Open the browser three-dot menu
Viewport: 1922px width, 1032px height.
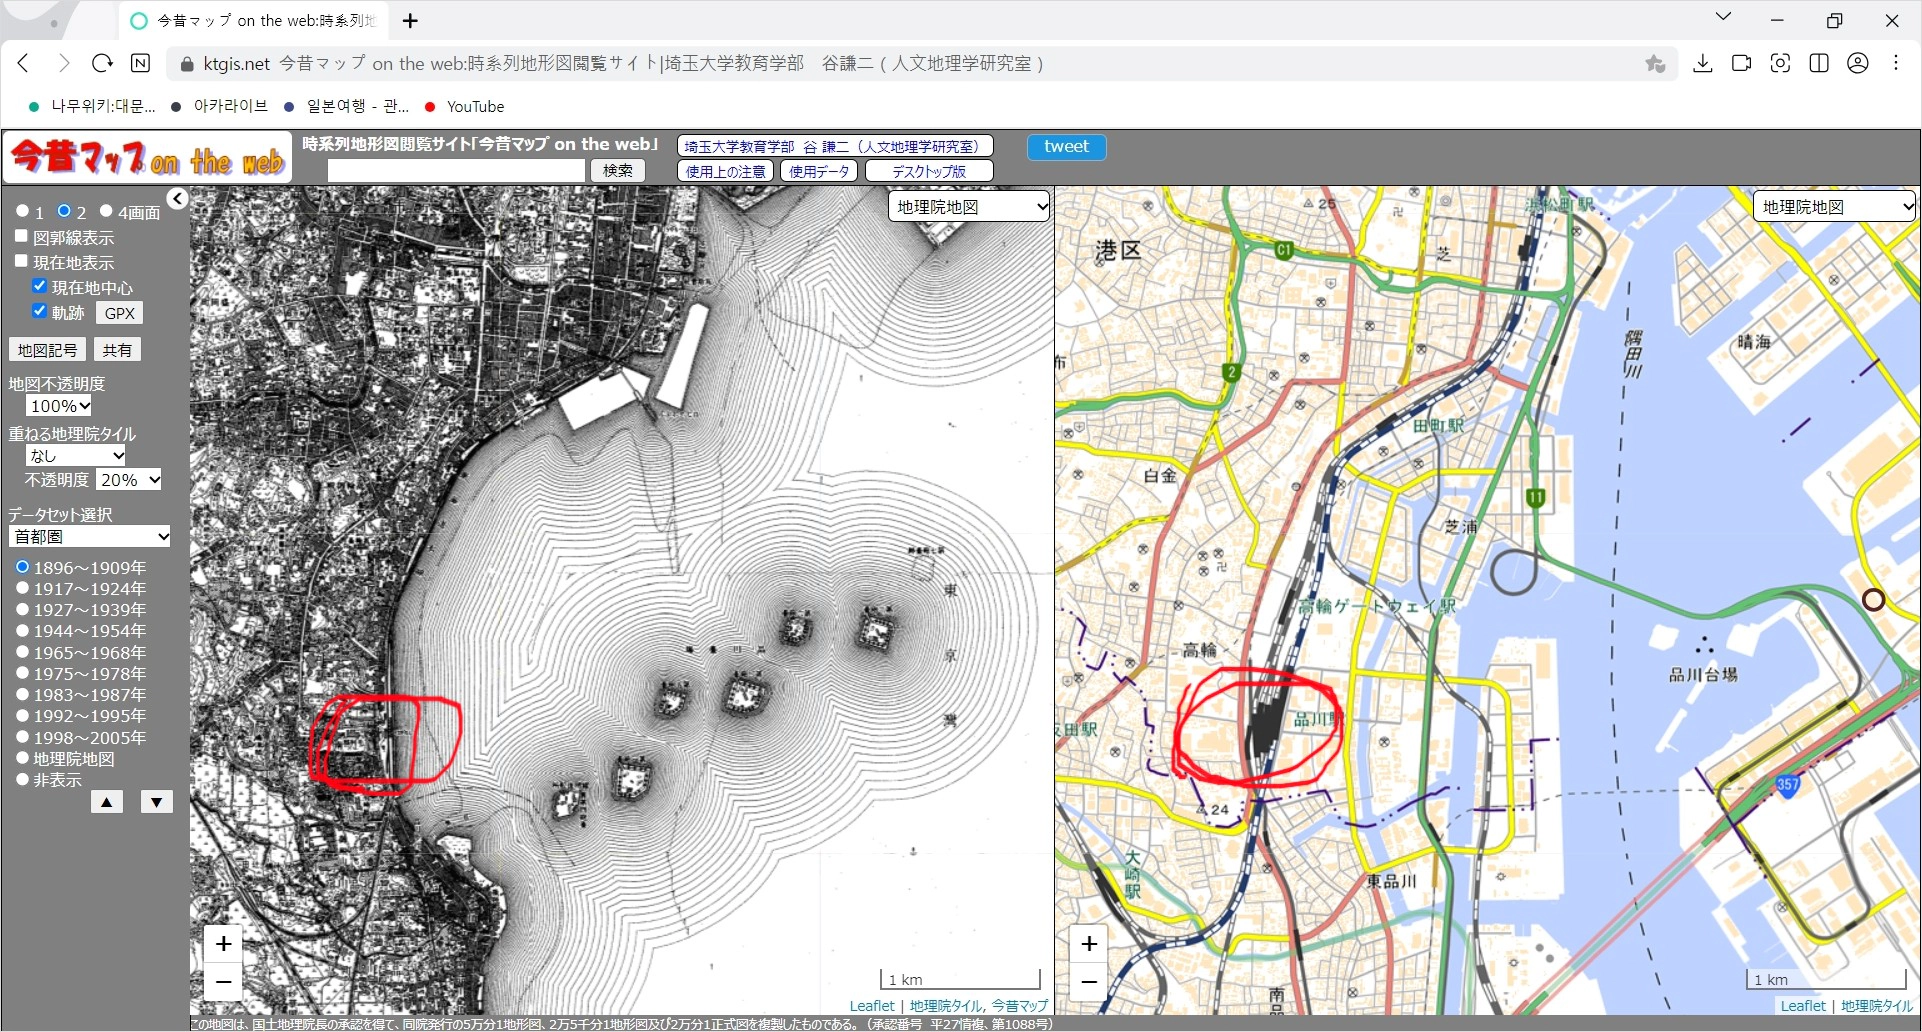tap(1896, 63)
